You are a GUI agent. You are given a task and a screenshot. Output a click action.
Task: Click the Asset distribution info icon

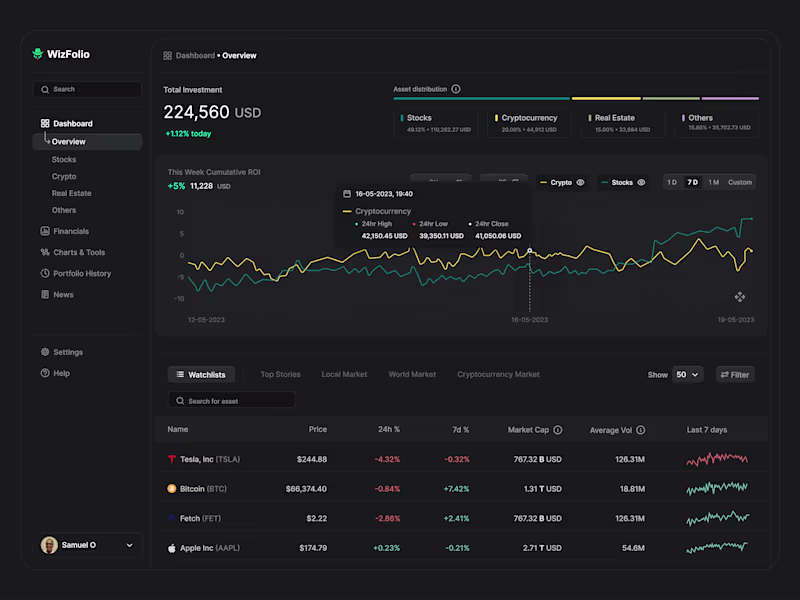click(x=456, y=88)
